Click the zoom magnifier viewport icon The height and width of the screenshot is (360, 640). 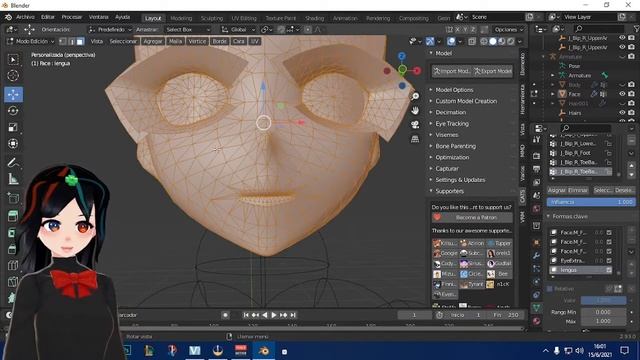(x=415, y=96)
